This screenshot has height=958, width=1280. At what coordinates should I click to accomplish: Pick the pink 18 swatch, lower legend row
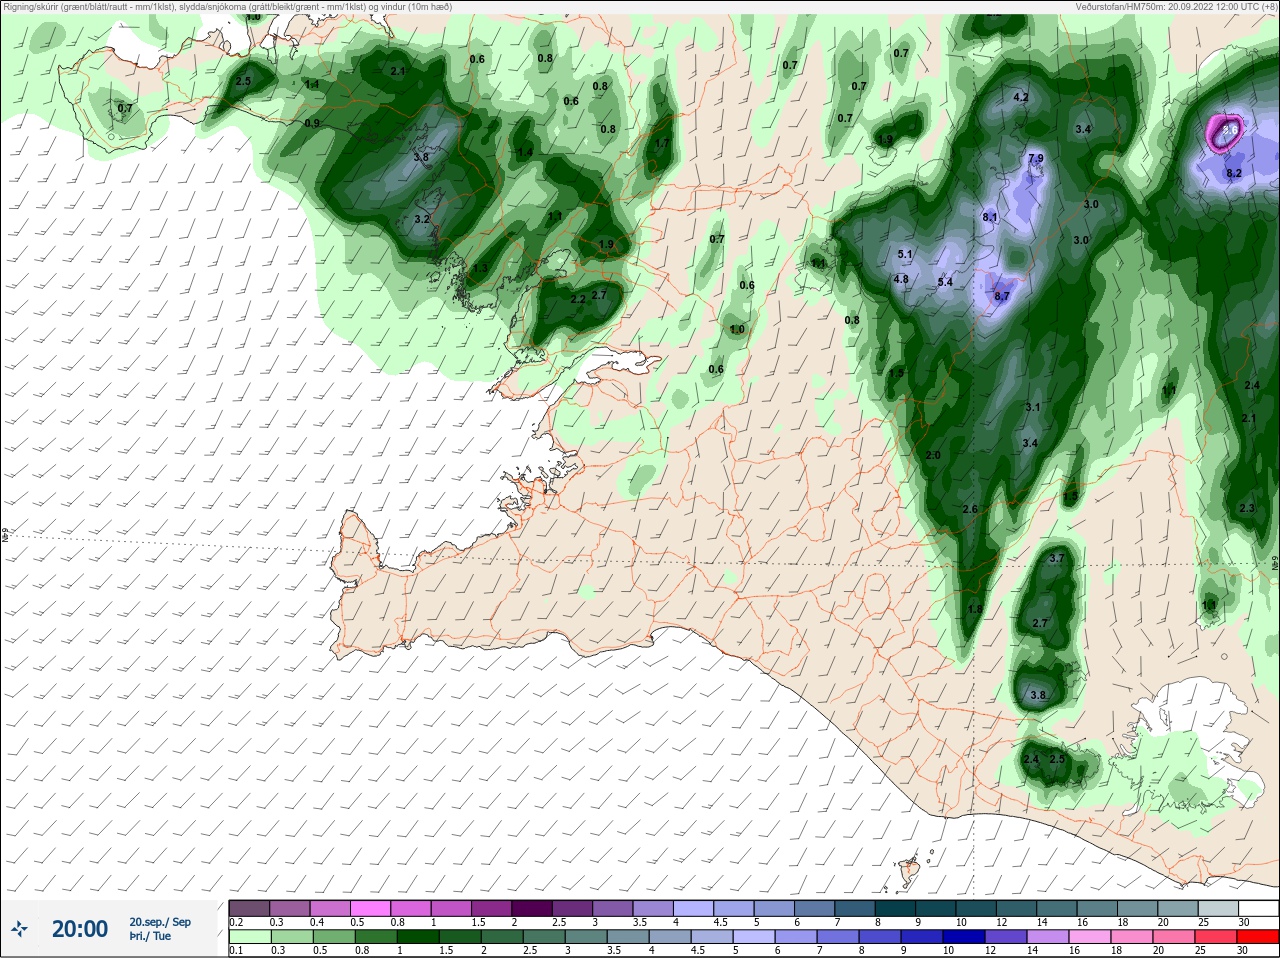click(1131, 936)
